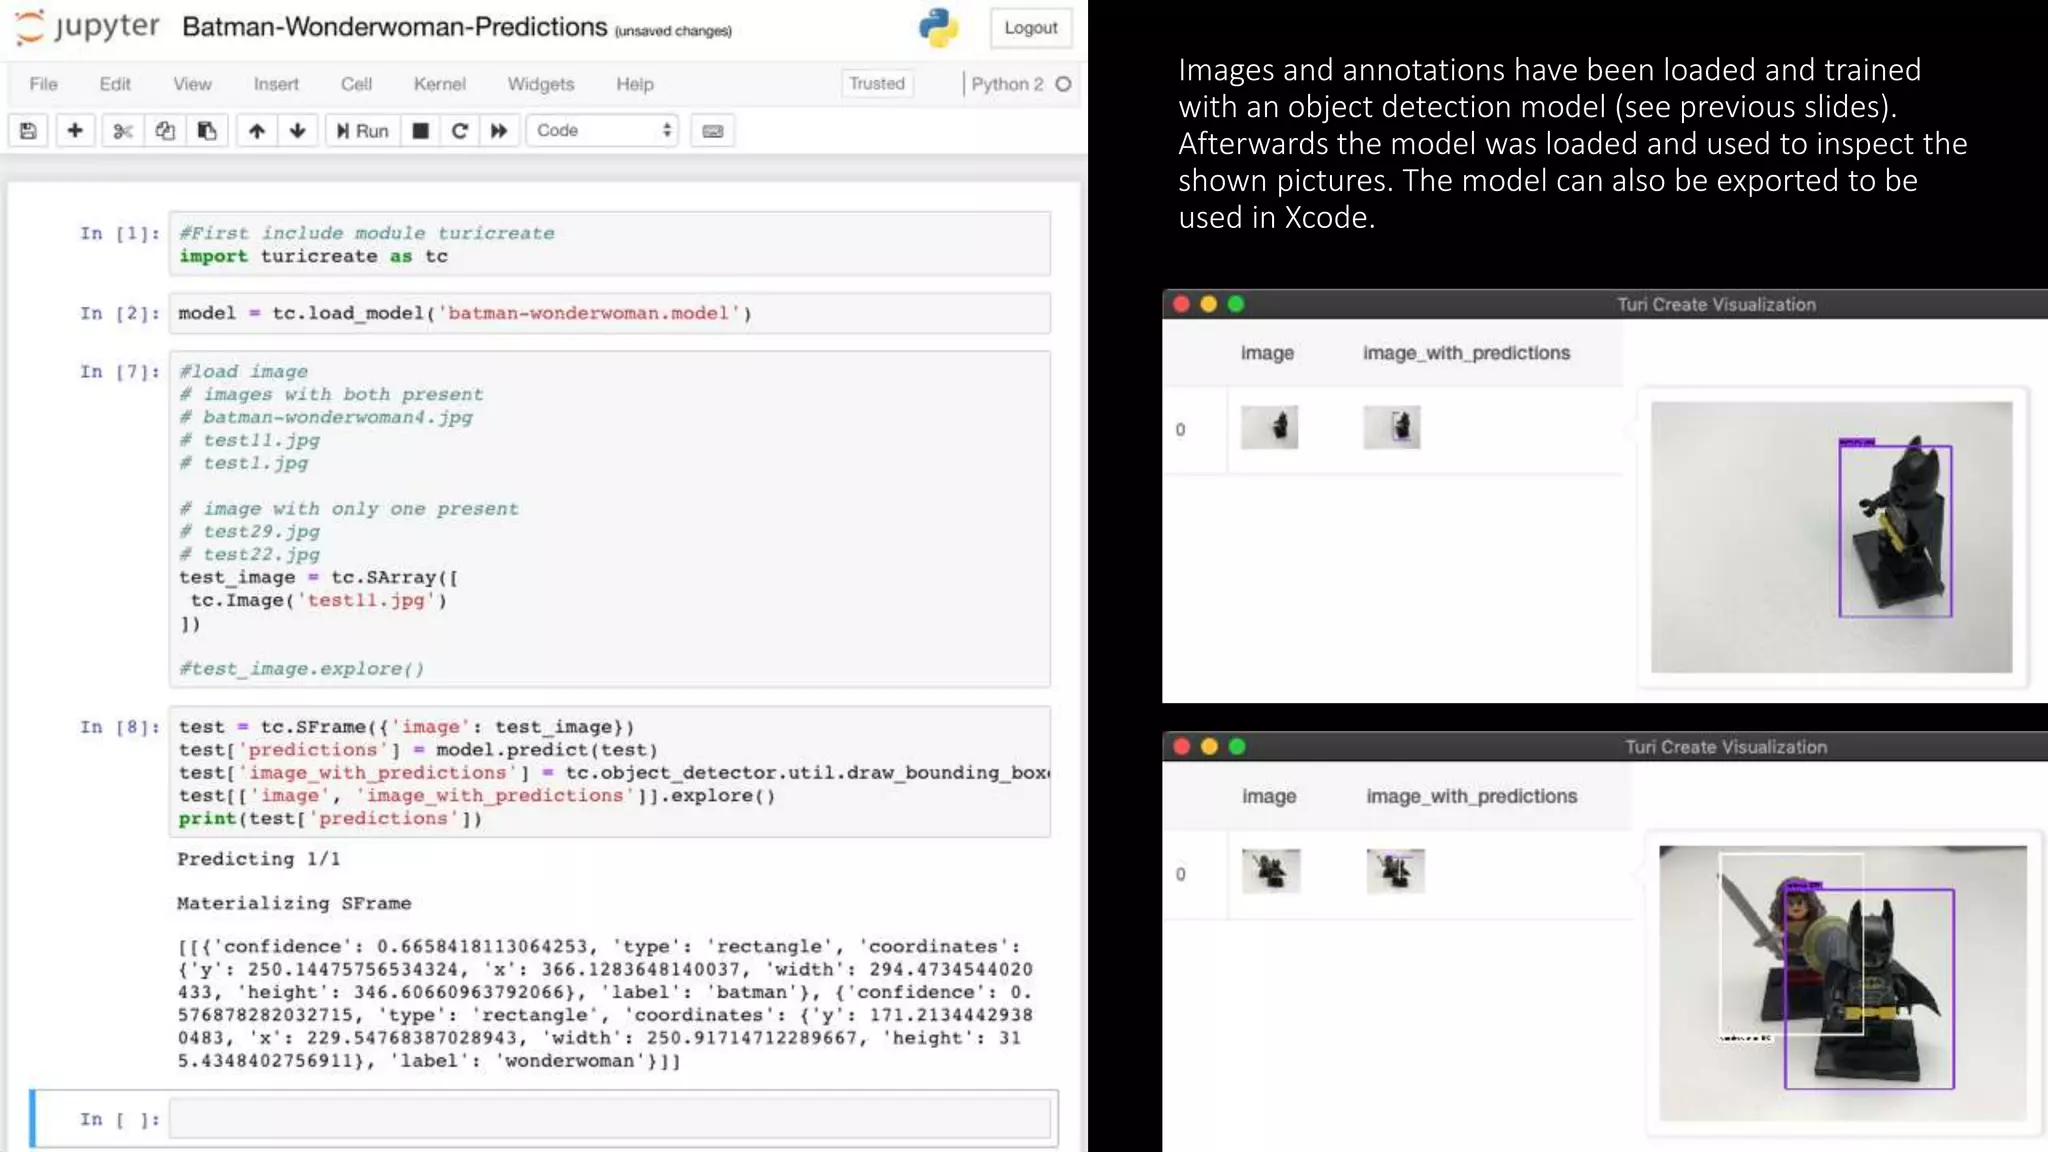
Task: Click the kernel idle indicator circle
Action: point(1064,84)
